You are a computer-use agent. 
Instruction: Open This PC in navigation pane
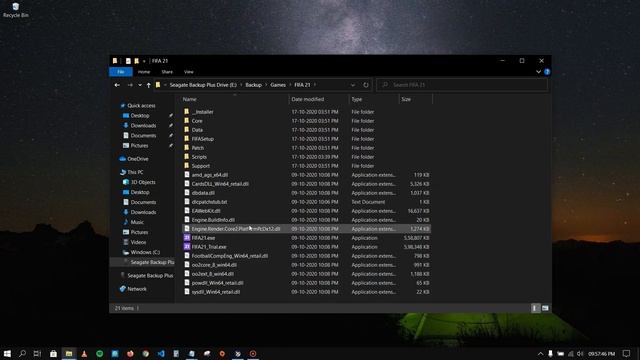[x=135, y=172]
